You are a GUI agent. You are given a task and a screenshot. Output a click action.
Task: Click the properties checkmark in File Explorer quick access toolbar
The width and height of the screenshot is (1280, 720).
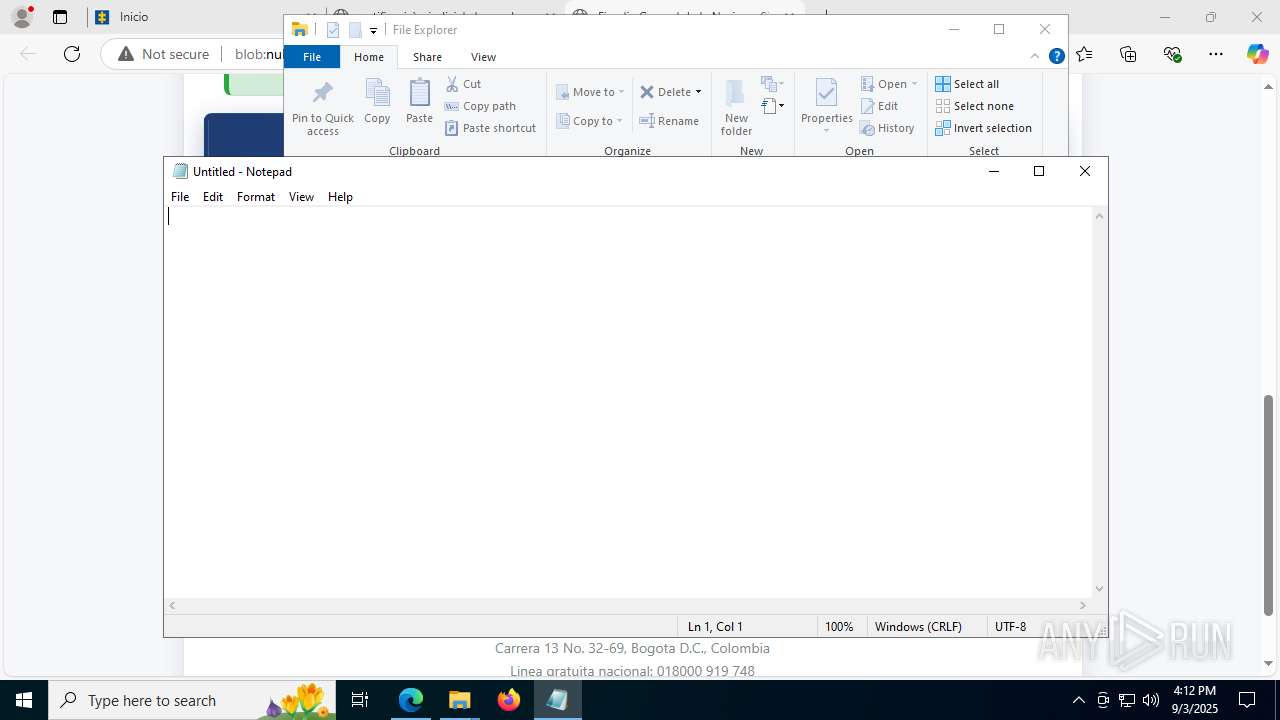pos(334,30)
